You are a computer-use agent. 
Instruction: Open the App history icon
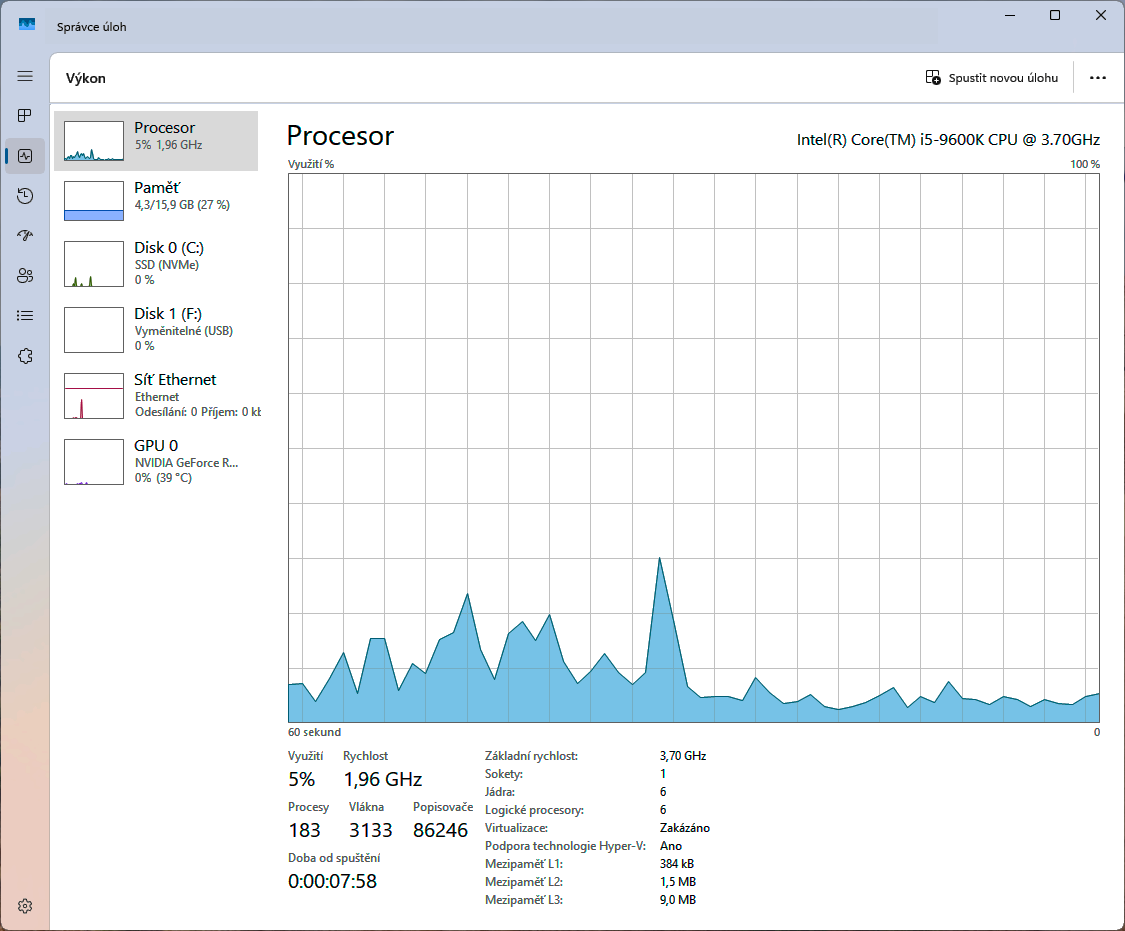click(x=25, y=196)
